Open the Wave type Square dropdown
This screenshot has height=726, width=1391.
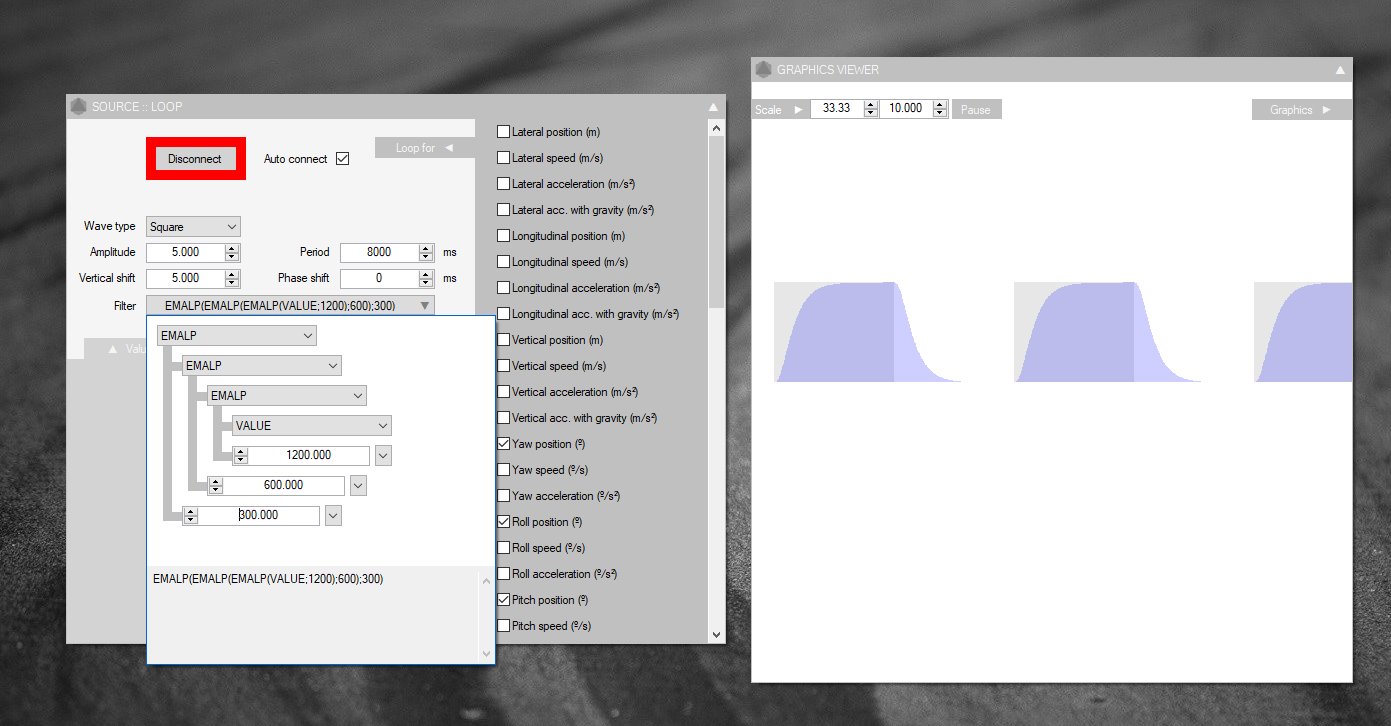[x=193, y=227]
